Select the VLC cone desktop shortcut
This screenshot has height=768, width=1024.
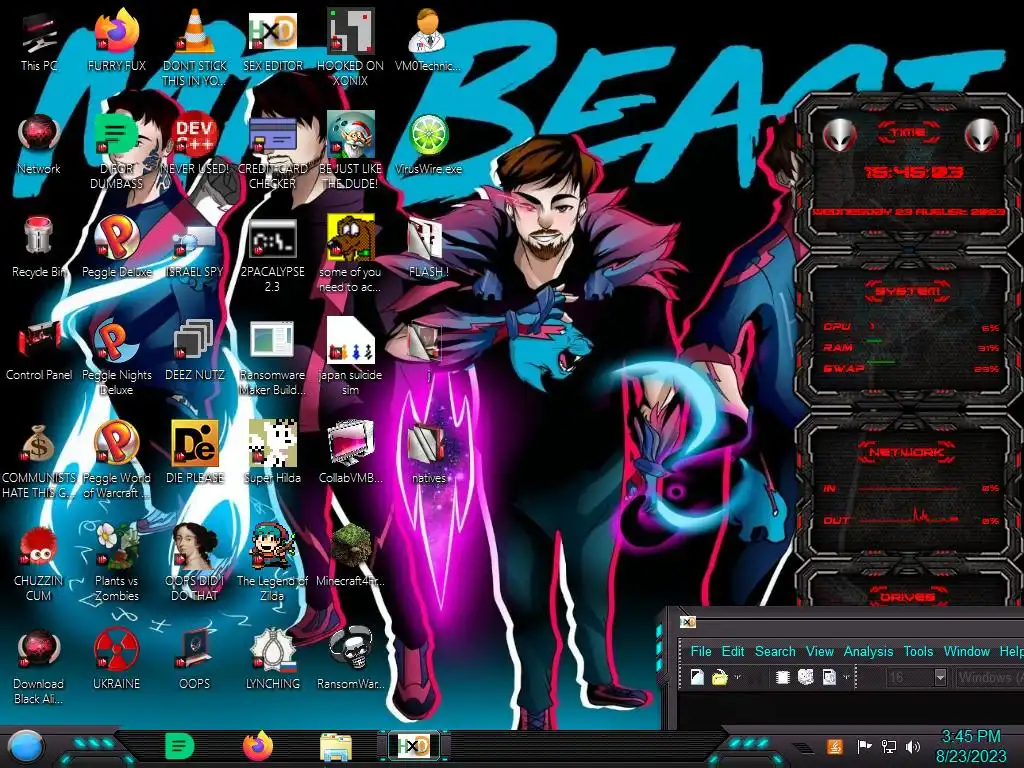click(x=195, y=47)
